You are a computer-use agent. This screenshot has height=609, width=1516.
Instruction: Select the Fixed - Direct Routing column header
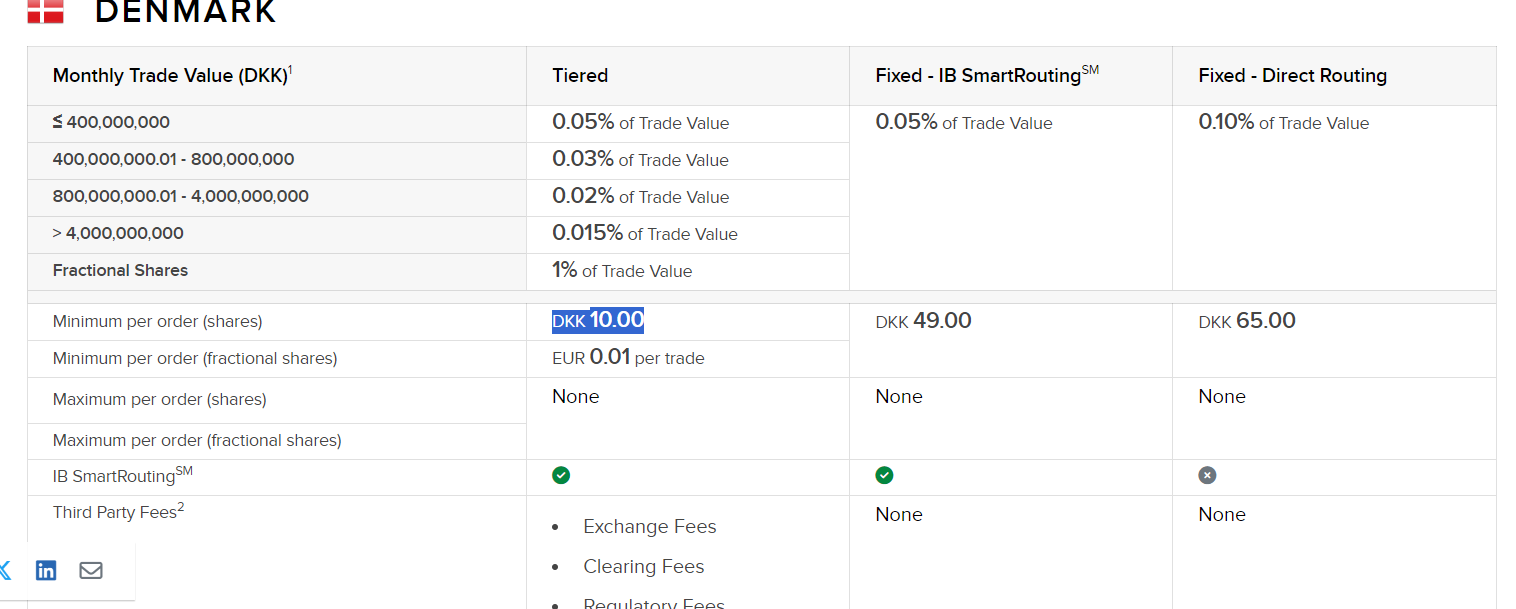[1292, 76]
